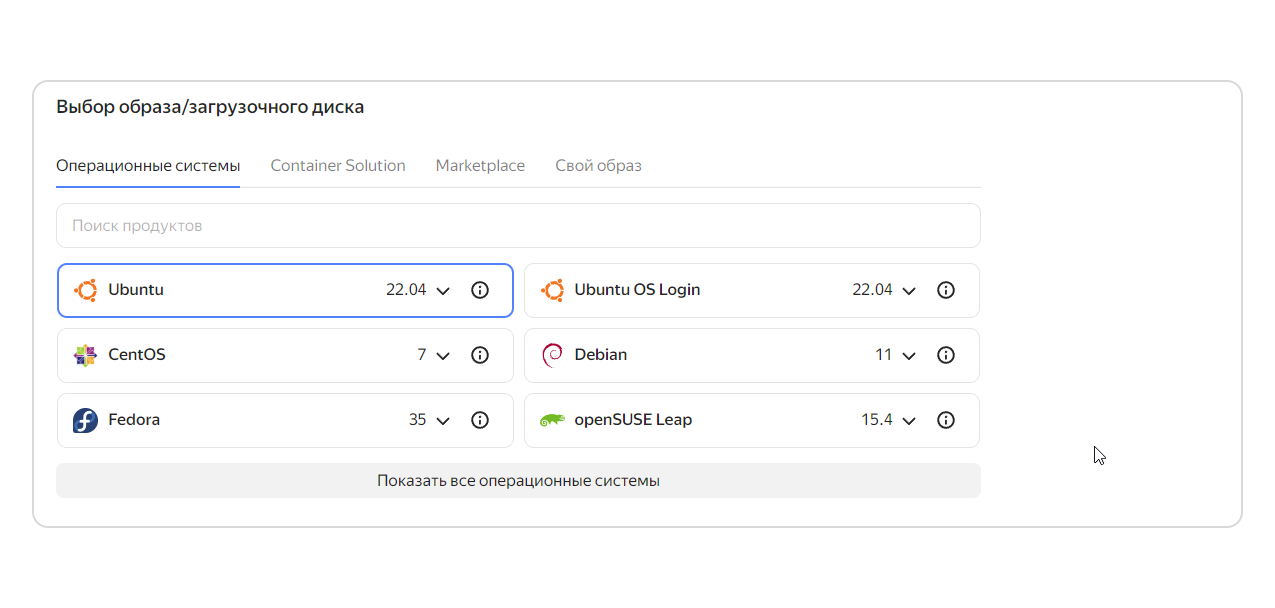This screenshot has width=1275, height=608.
Task: Select the Свой образ tab
Action: tap(598, 166)
